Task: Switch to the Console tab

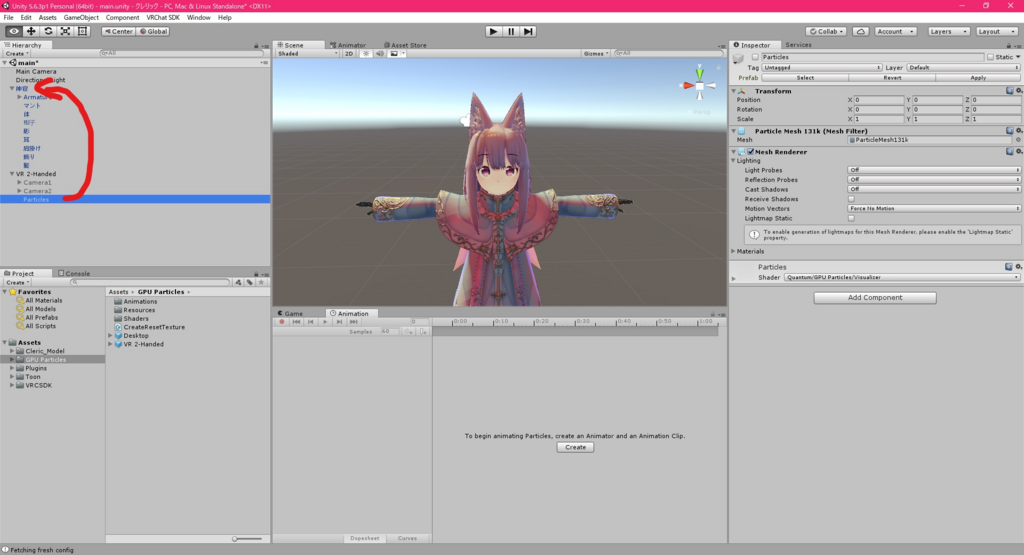Action: pyautogui.click(x=74, y=274)
